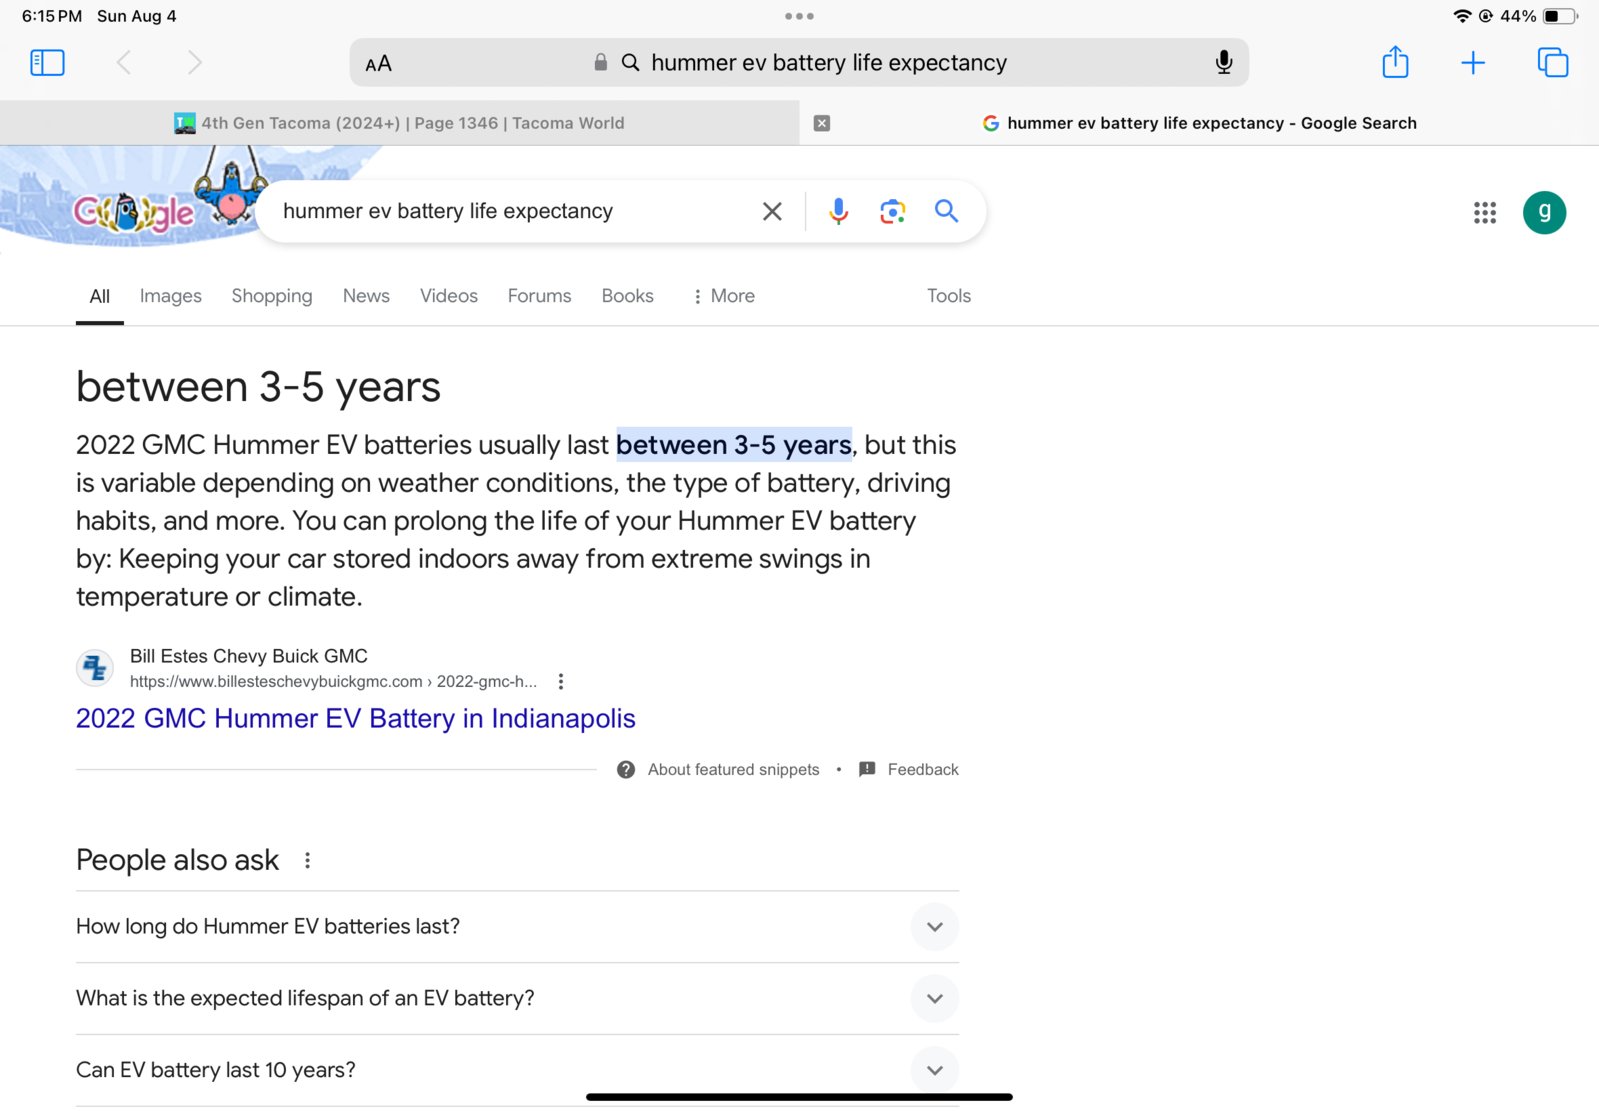Image resolution: width=1599 pixels, height=1111 pixels.
Task: Switch to Books results
Action: pyautogui.click(x=627, y=296)
